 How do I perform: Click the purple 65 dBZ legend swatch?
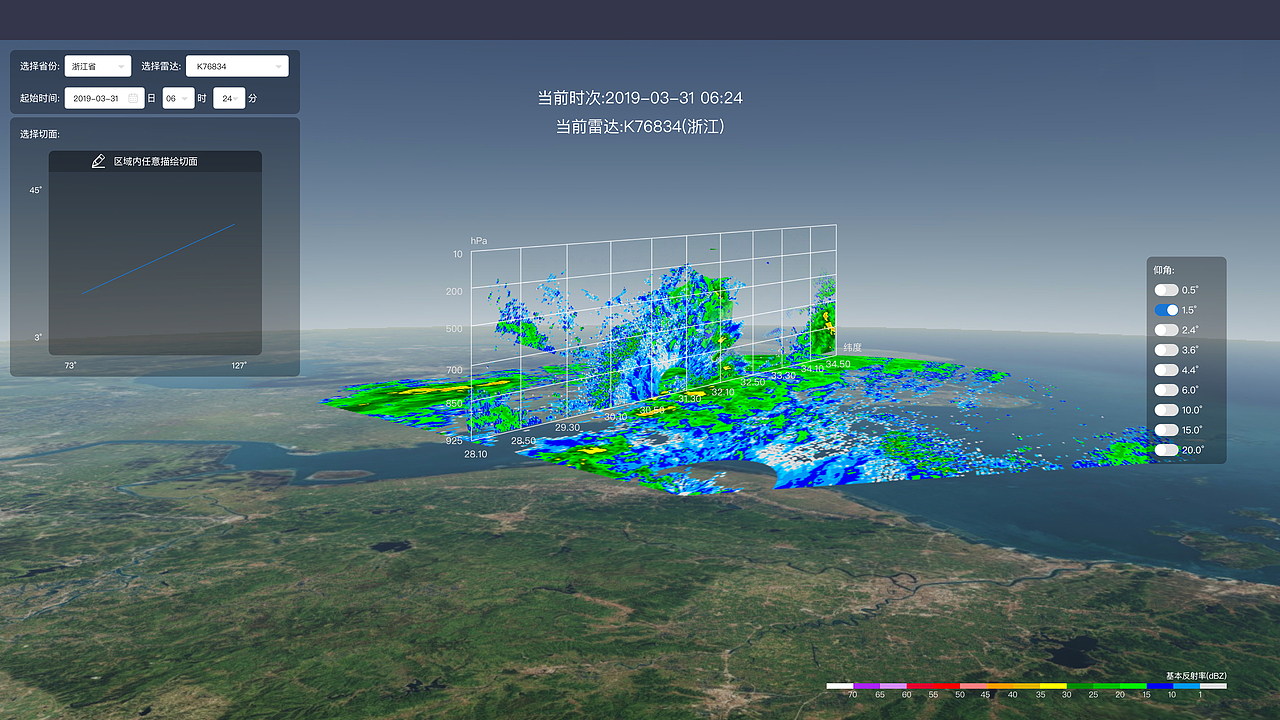[x=866, y=686]
